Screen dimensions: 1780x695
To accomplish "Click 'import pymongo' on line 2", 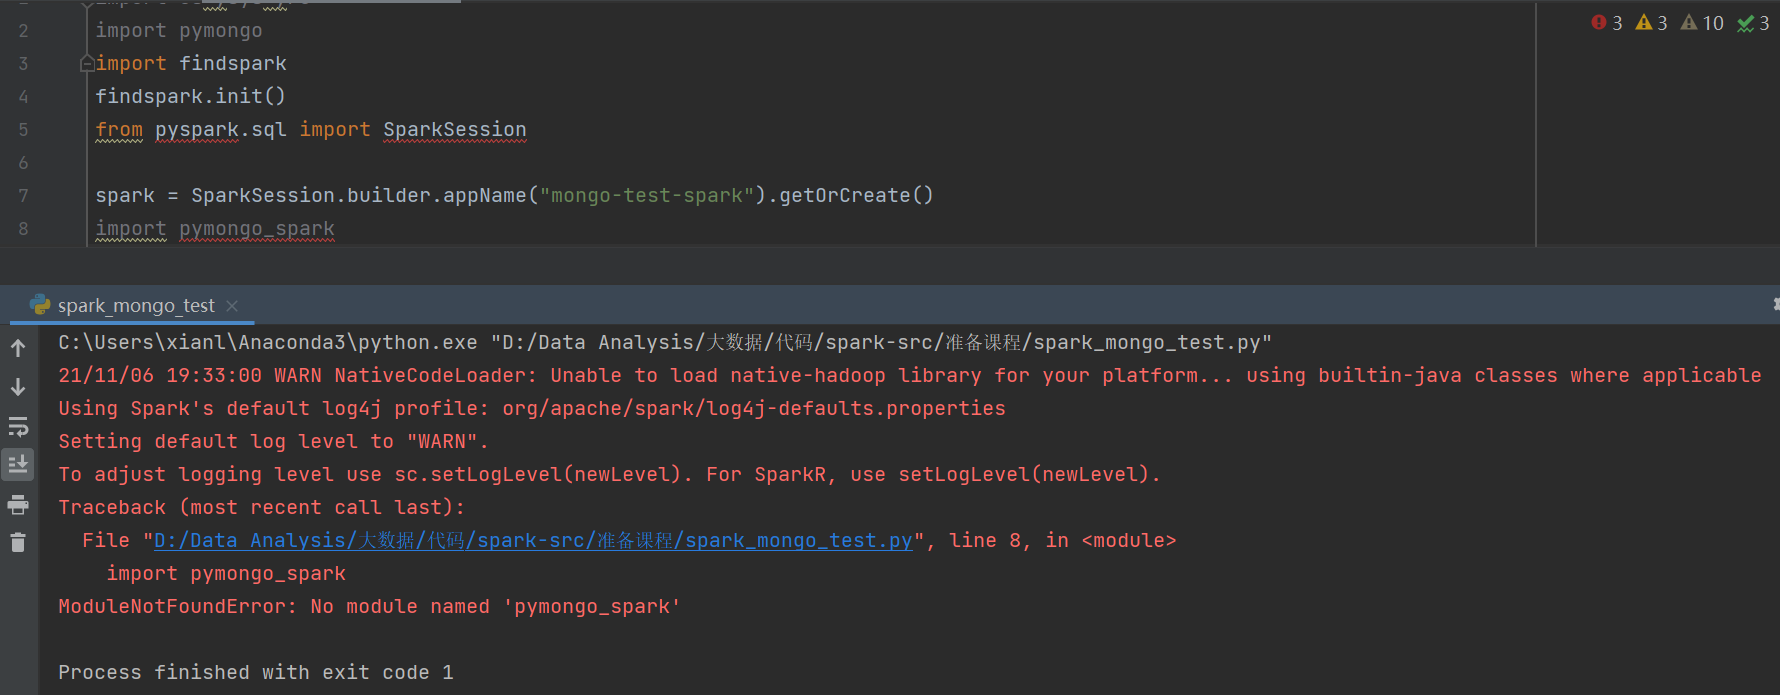I will click(179, 31).
